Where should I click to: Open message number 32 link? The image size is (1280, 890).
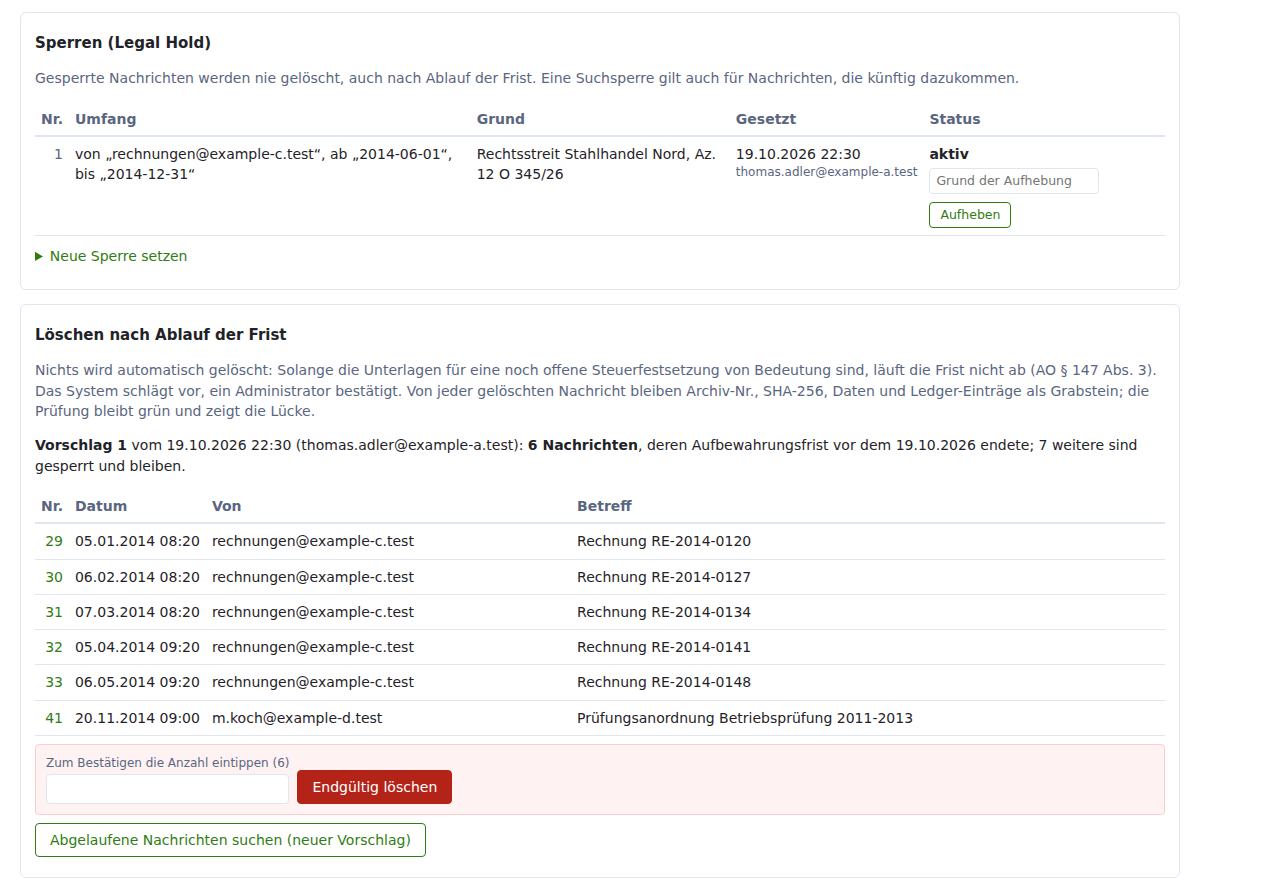click(54, 647)
